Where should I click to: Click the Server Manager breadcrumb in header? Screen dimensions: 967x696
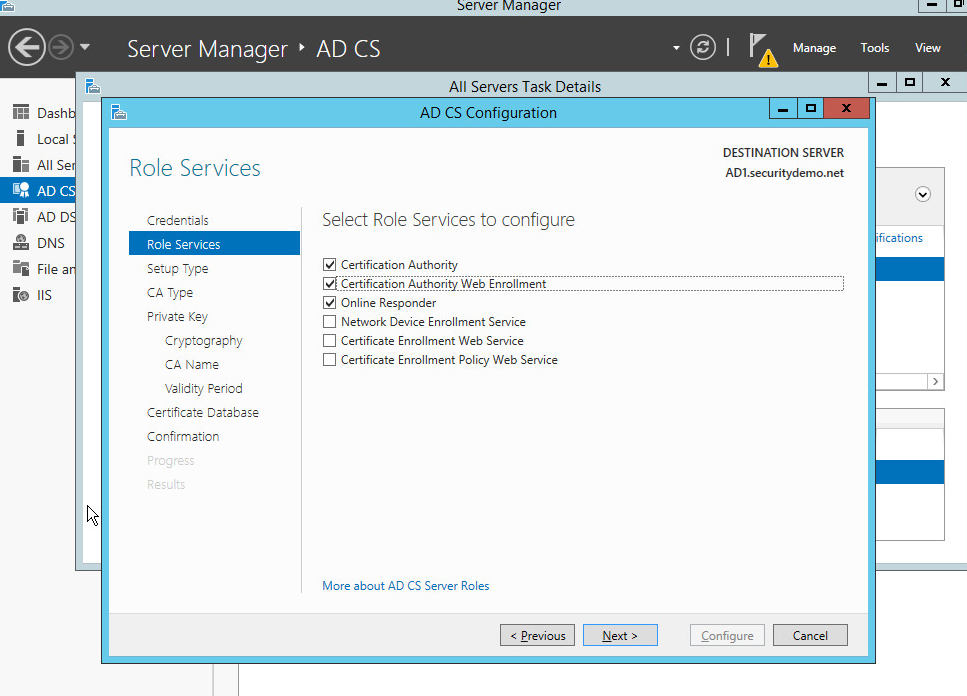[x=207, y=49]
